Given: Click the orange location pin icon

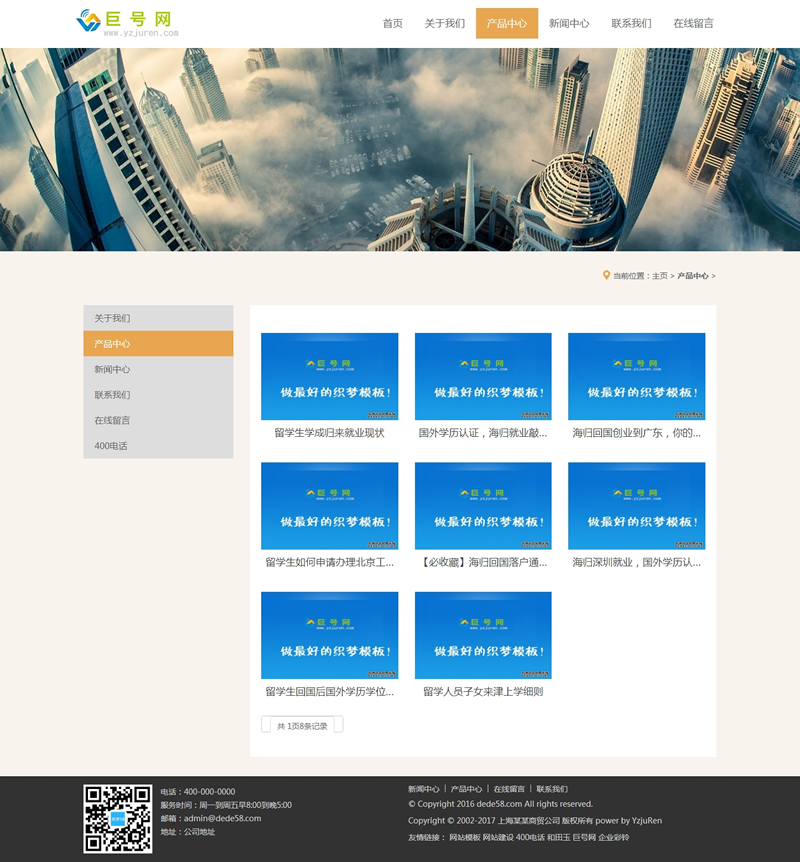Looking at the screenshot, I should coord(606,275).
